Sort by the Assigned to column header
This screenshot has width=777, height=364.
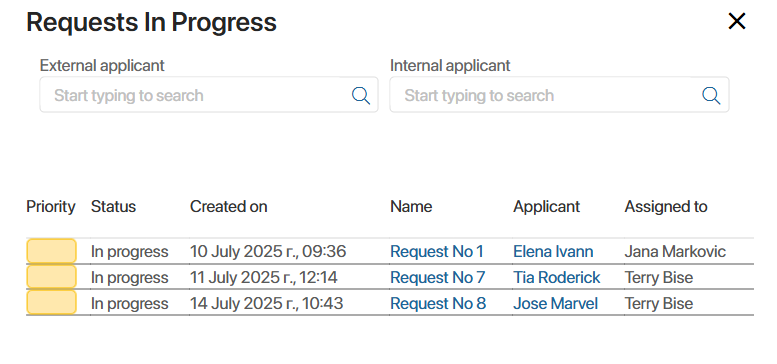[666, 207]
